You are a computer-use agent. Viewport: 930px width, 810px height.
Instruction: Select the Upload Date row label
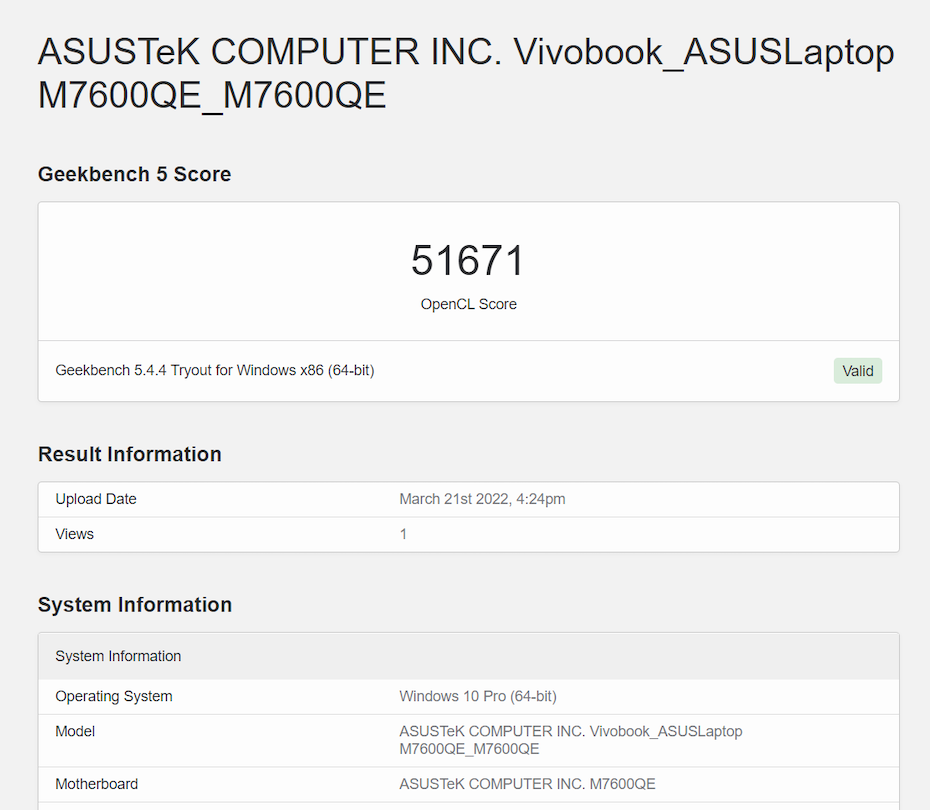96,499
